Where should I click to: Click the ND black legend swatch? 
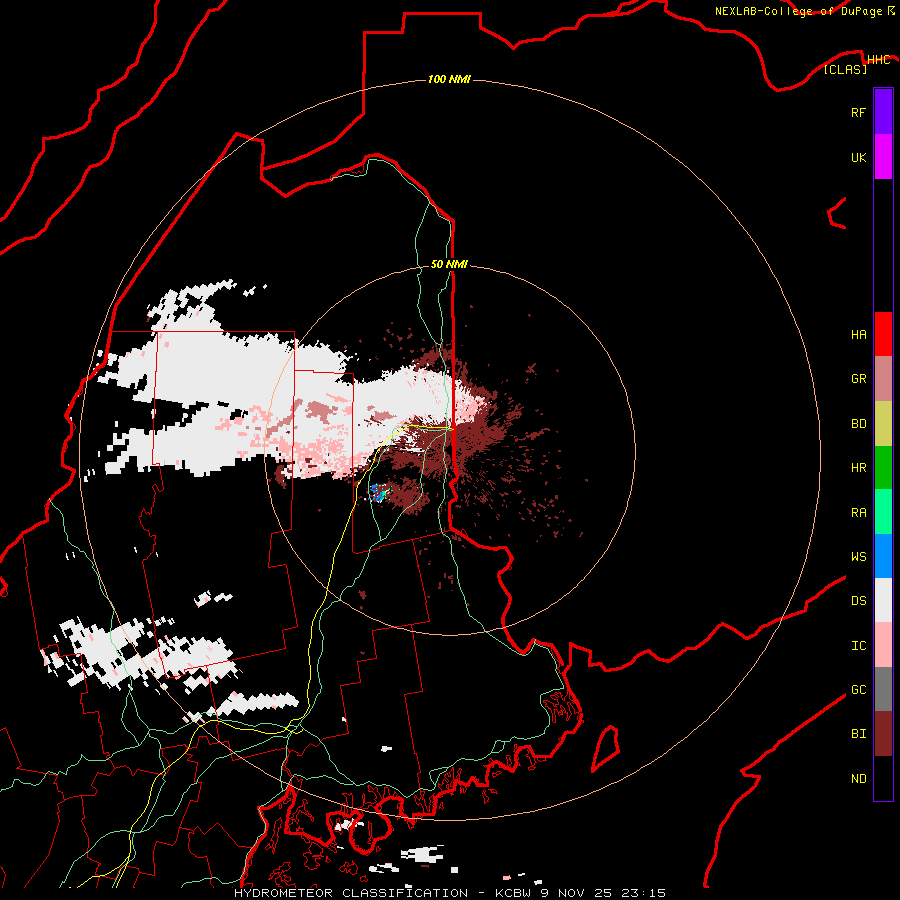[883, 778]
